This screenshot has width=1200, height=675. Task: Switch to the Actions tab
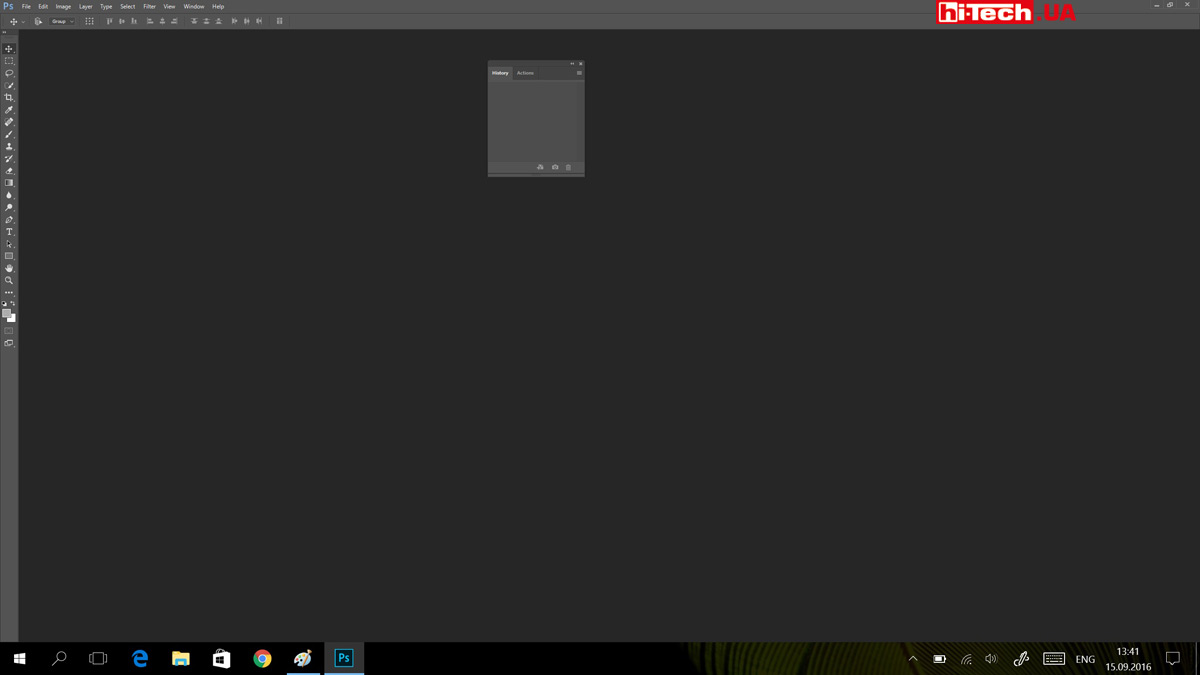click(x=525, y=73)
